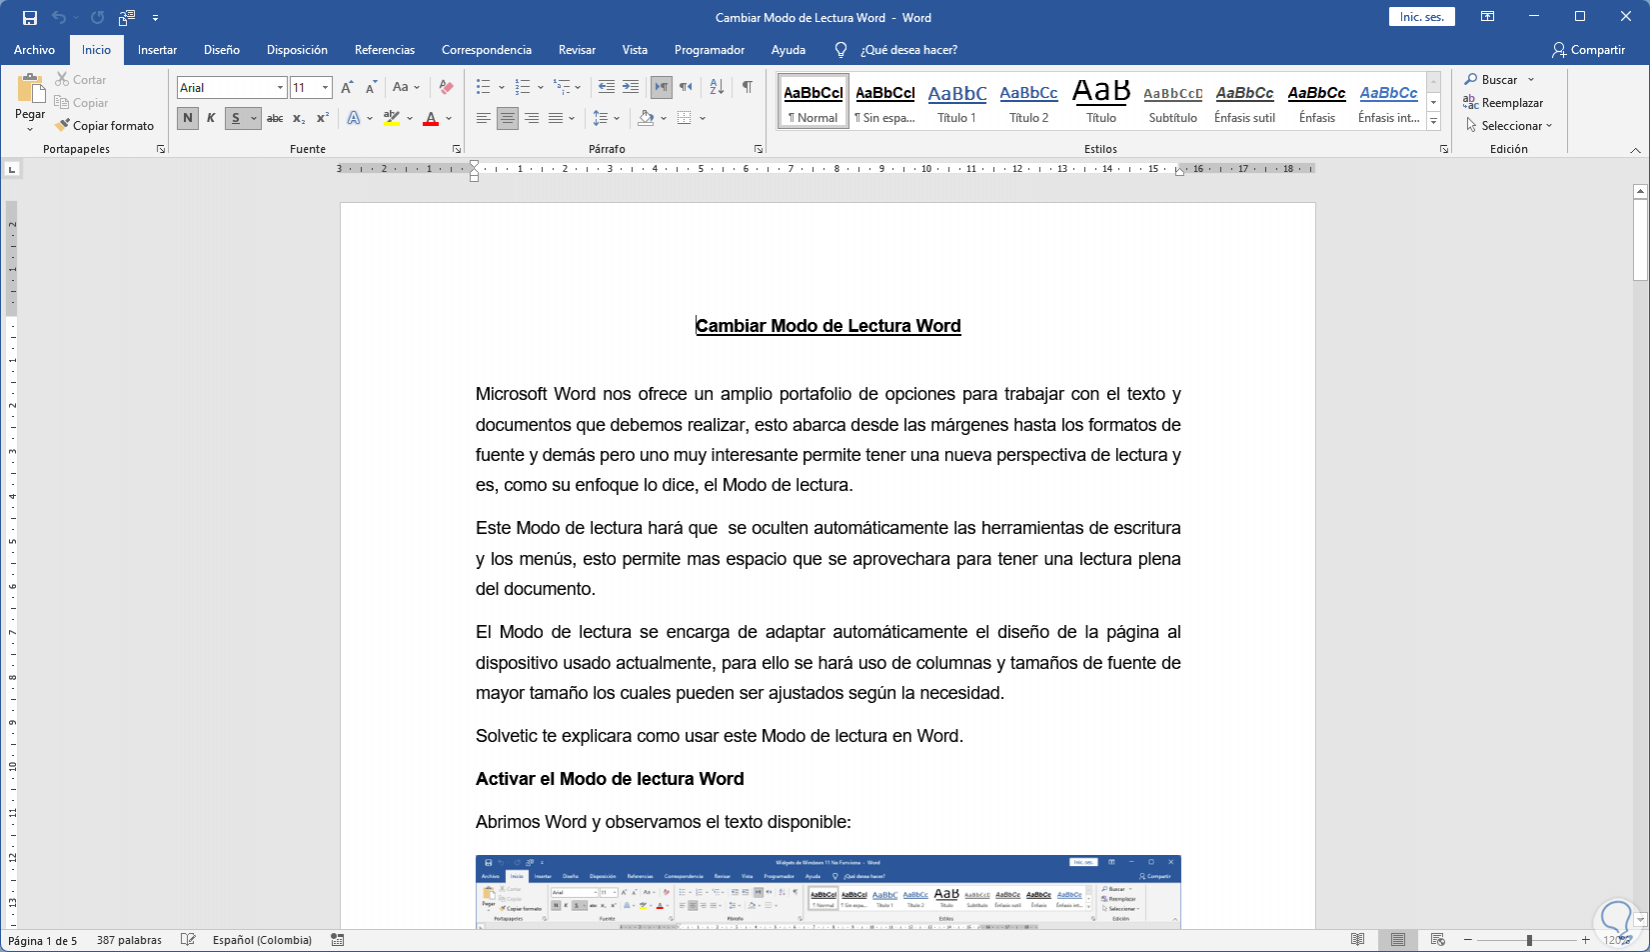Click the vertical scrollbar thumb
The width and height of the screenshot is (1650, 952).
coord(1640,240)
